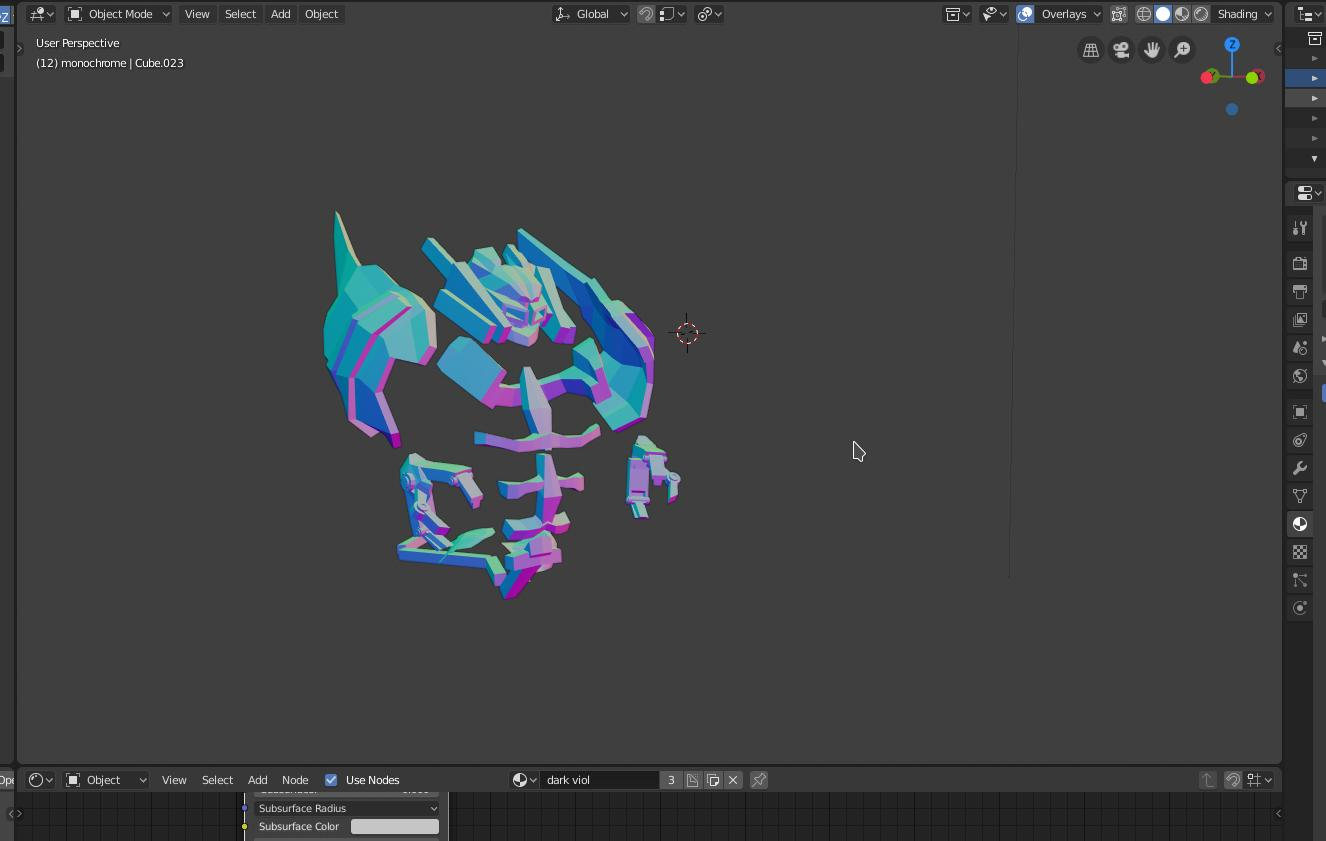
Task: Open the viewport View menu
Action: point(197,14)
